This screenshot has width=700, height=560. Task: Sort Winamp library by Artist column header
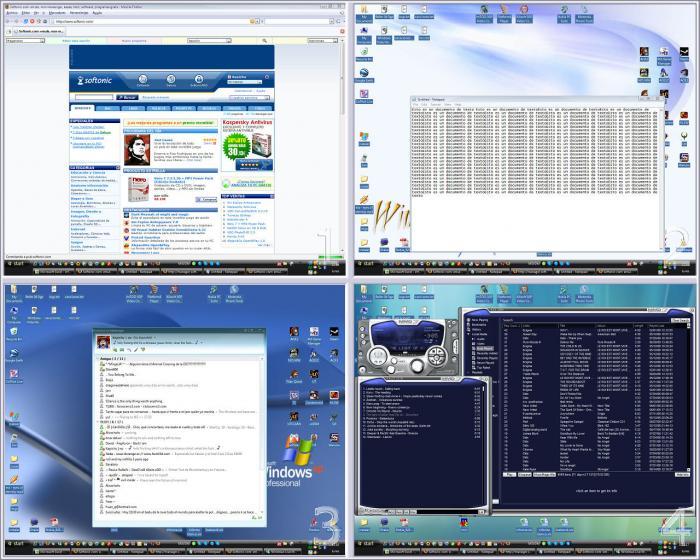pos(539,326)
